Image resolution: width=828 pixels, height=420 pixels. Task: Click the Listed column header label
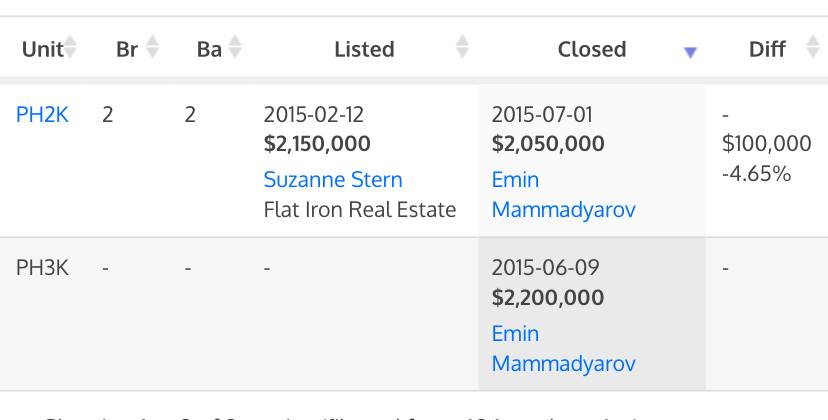pos(364,49)
